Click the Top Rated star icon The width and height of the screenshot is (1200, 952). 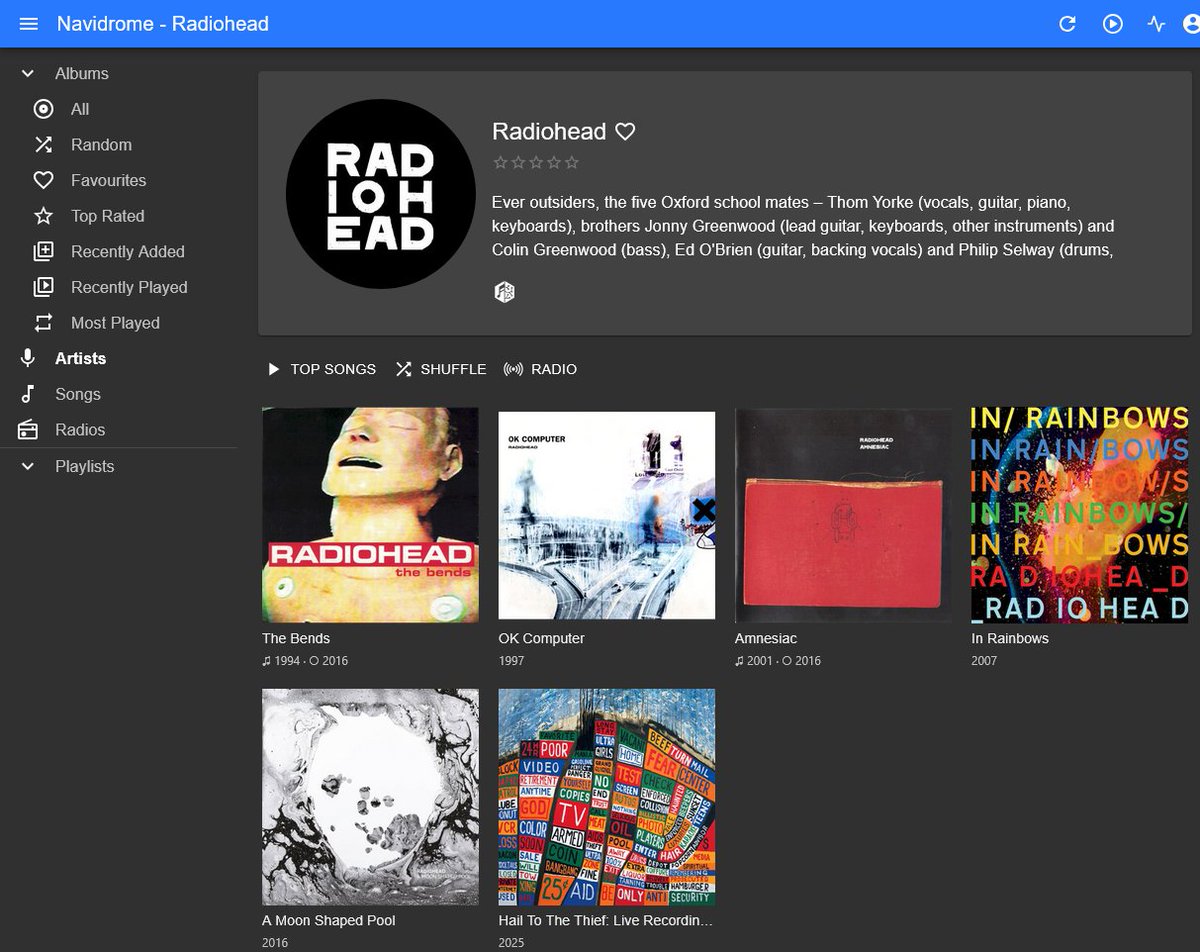43,216
